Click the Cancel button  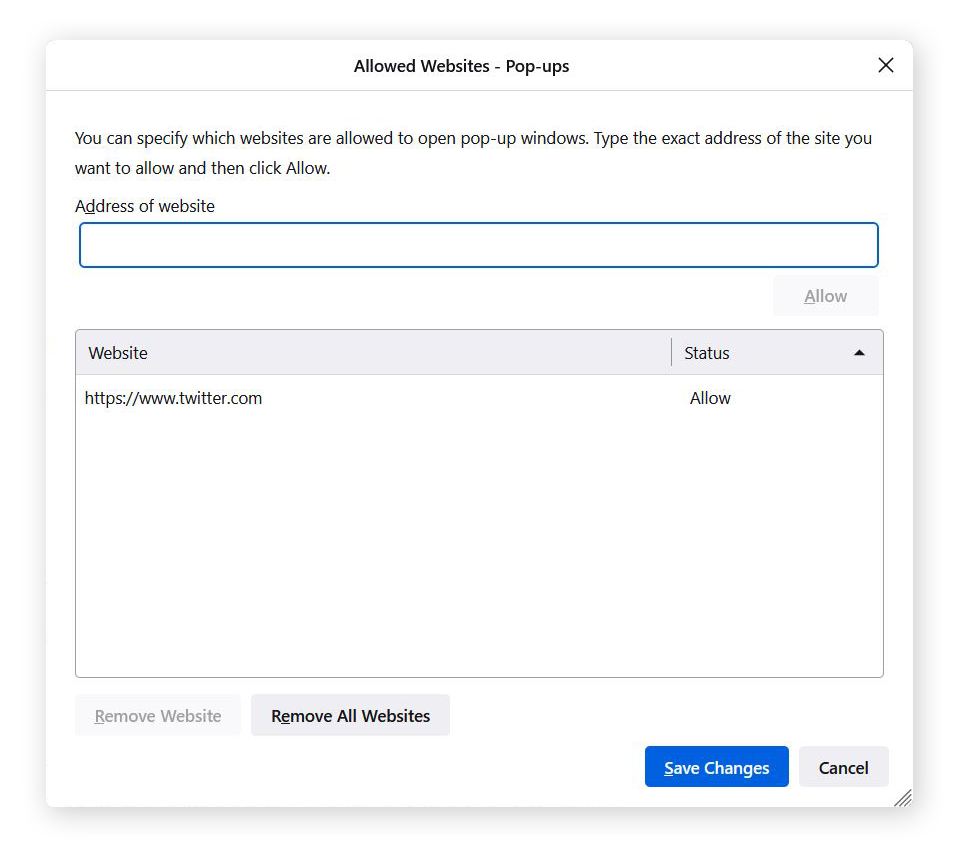point(843,766)
